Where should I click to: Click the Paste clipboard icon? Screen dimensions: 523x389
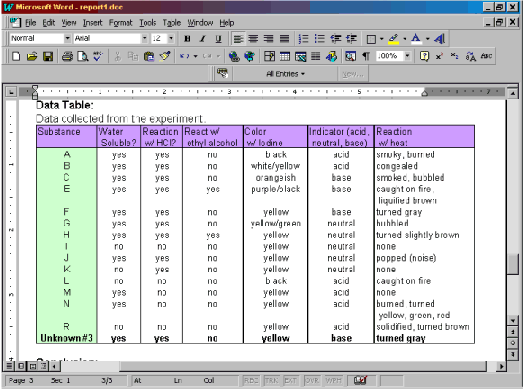tap(149, 56)
